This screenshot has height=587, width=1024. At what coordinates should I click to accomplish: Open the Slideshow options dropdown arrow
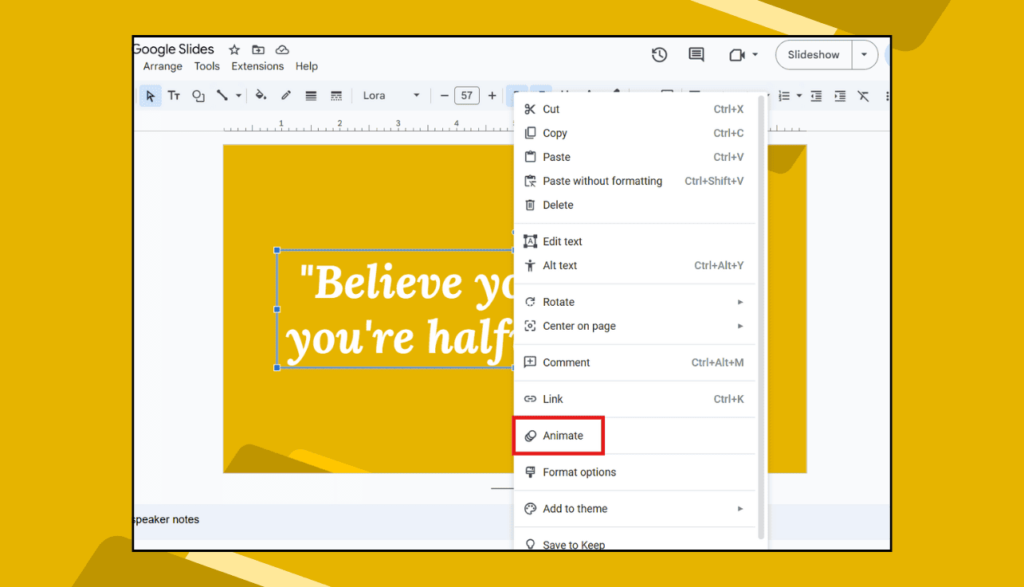pyautogui.click(x=864, y=55)
